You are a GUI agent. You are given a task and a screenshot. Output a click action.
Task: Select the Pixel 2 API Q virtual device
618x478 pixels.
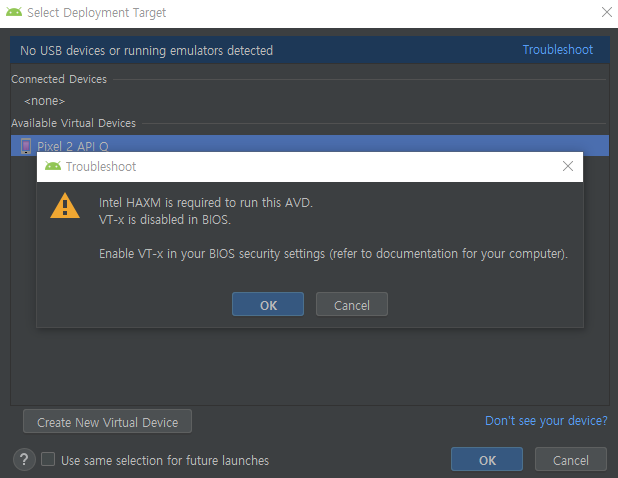pos(310,144)
